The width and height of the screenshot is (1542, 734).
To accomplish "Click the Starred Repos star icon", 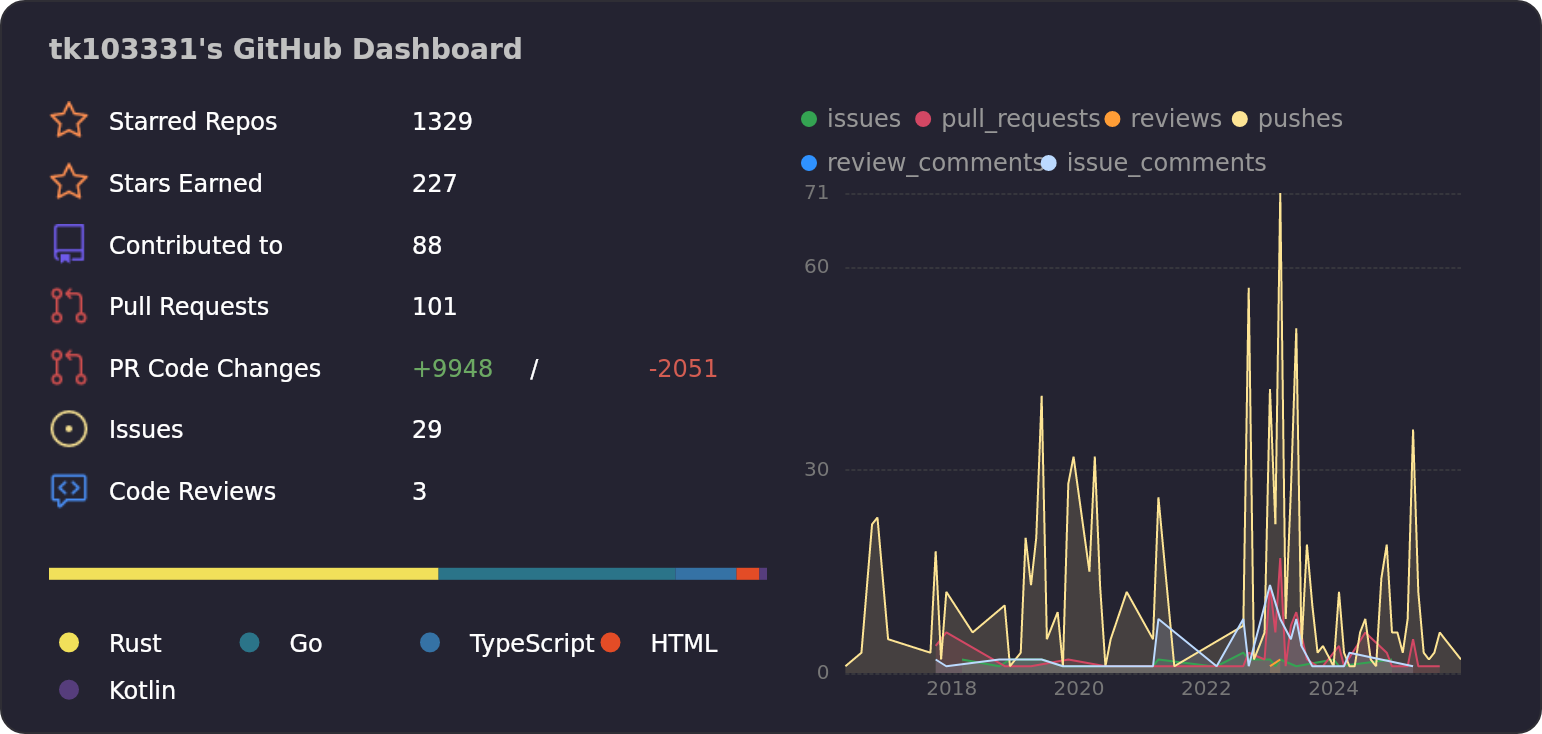I will pos(68,120).
